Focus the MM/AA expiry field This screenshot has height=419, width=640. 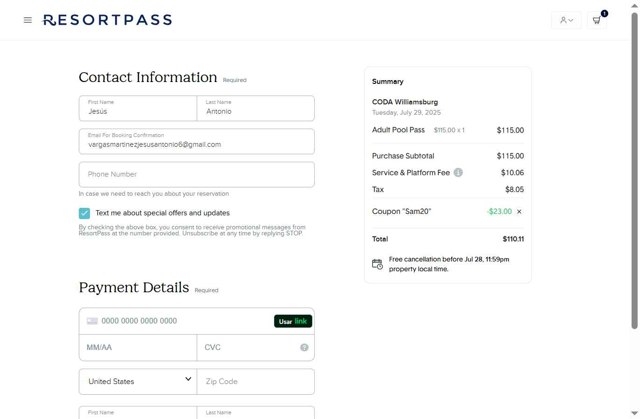click(x=138, y=348)
